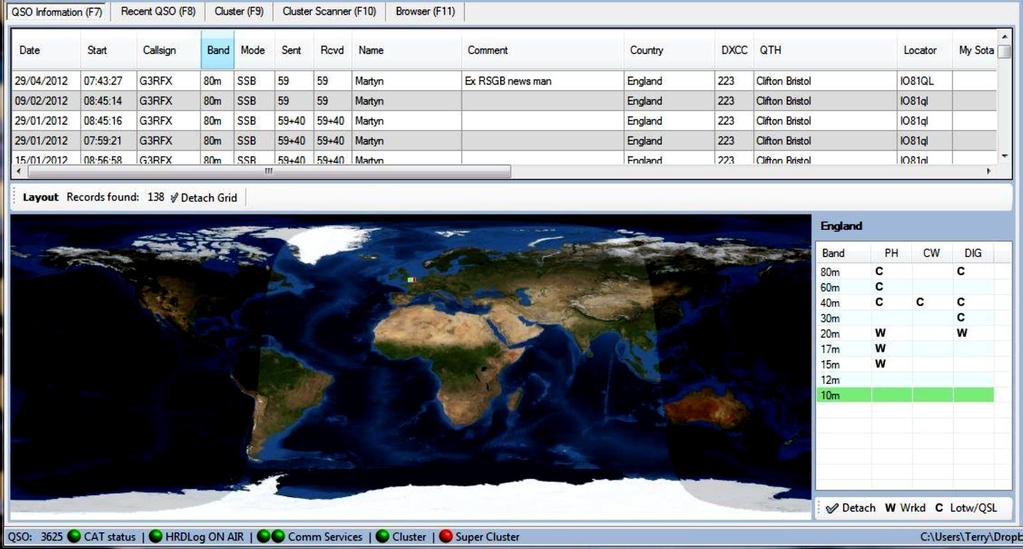Select the 12m band row

(x=906, y=380)
